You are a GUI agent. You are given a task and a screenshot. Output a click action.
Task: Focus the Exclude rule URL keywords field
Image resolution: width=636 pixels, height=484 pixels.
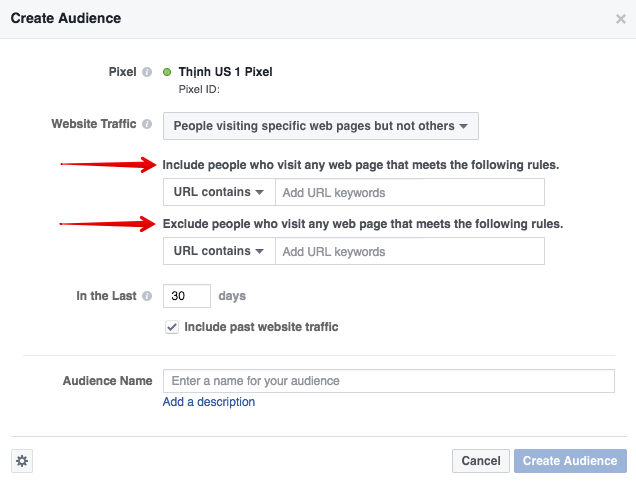click(410, 251)
